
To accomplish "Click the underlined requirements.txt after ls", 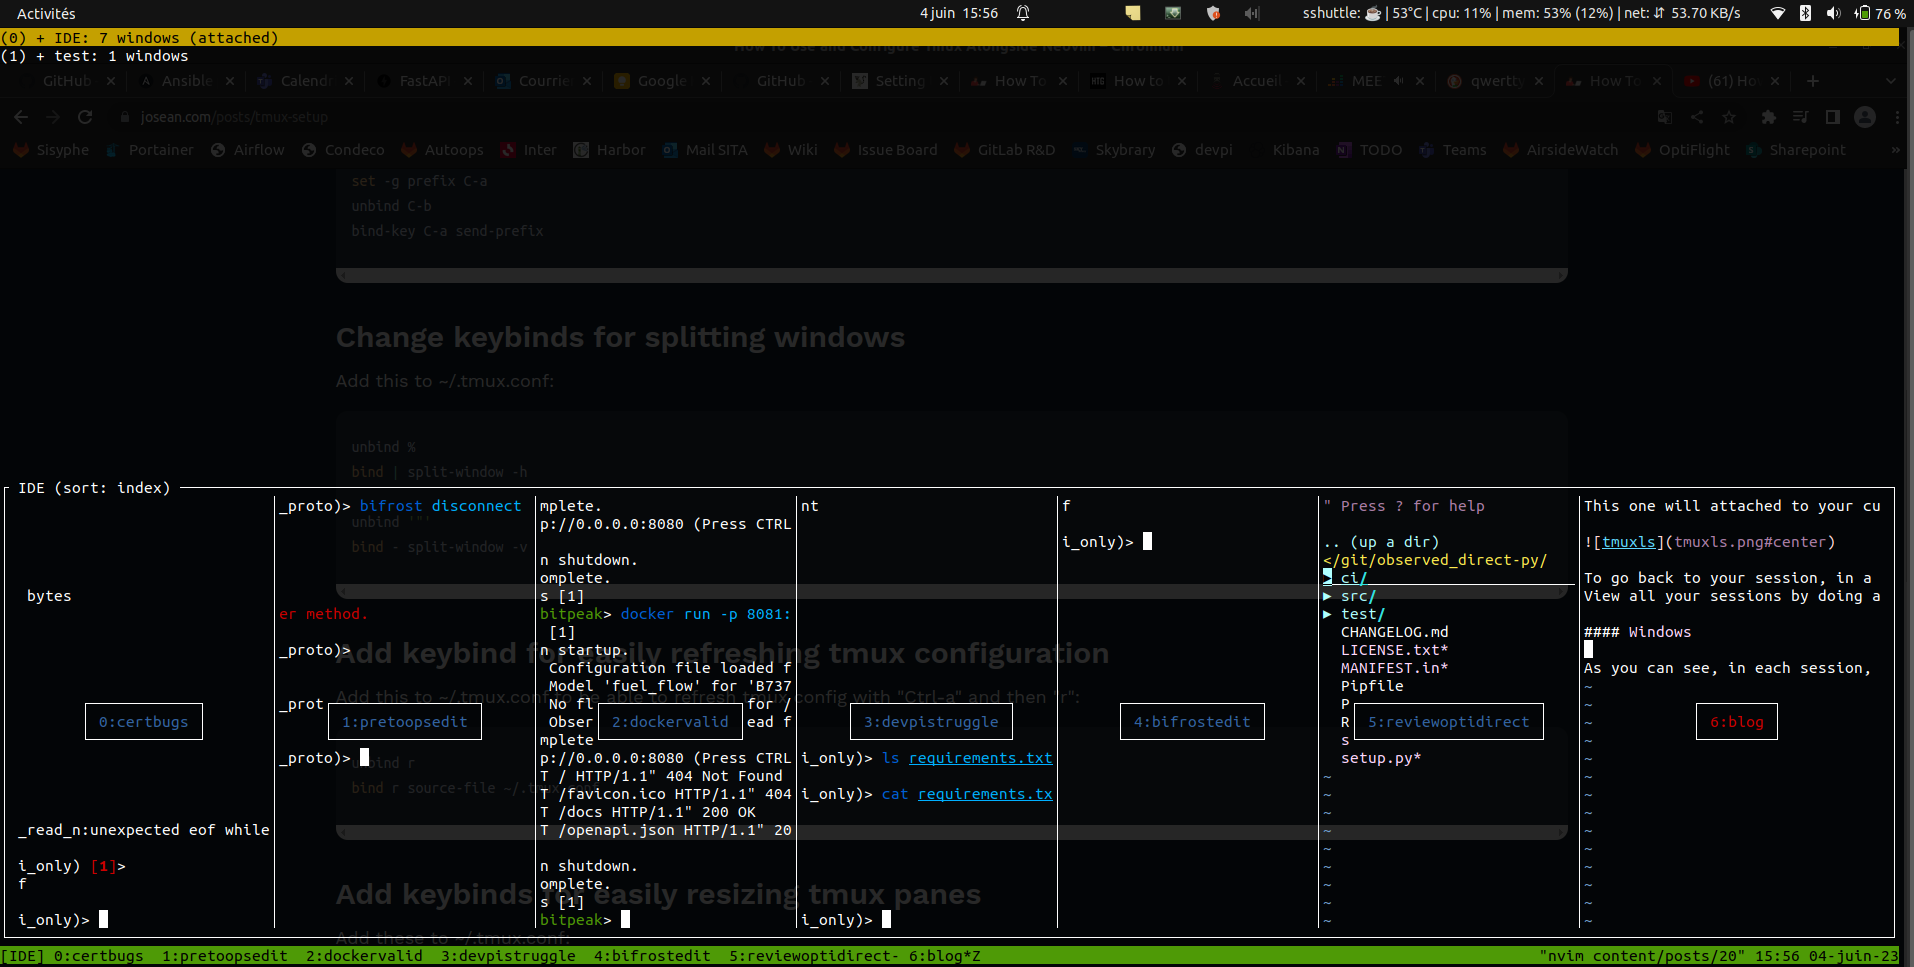I will [x=981, y=758].
